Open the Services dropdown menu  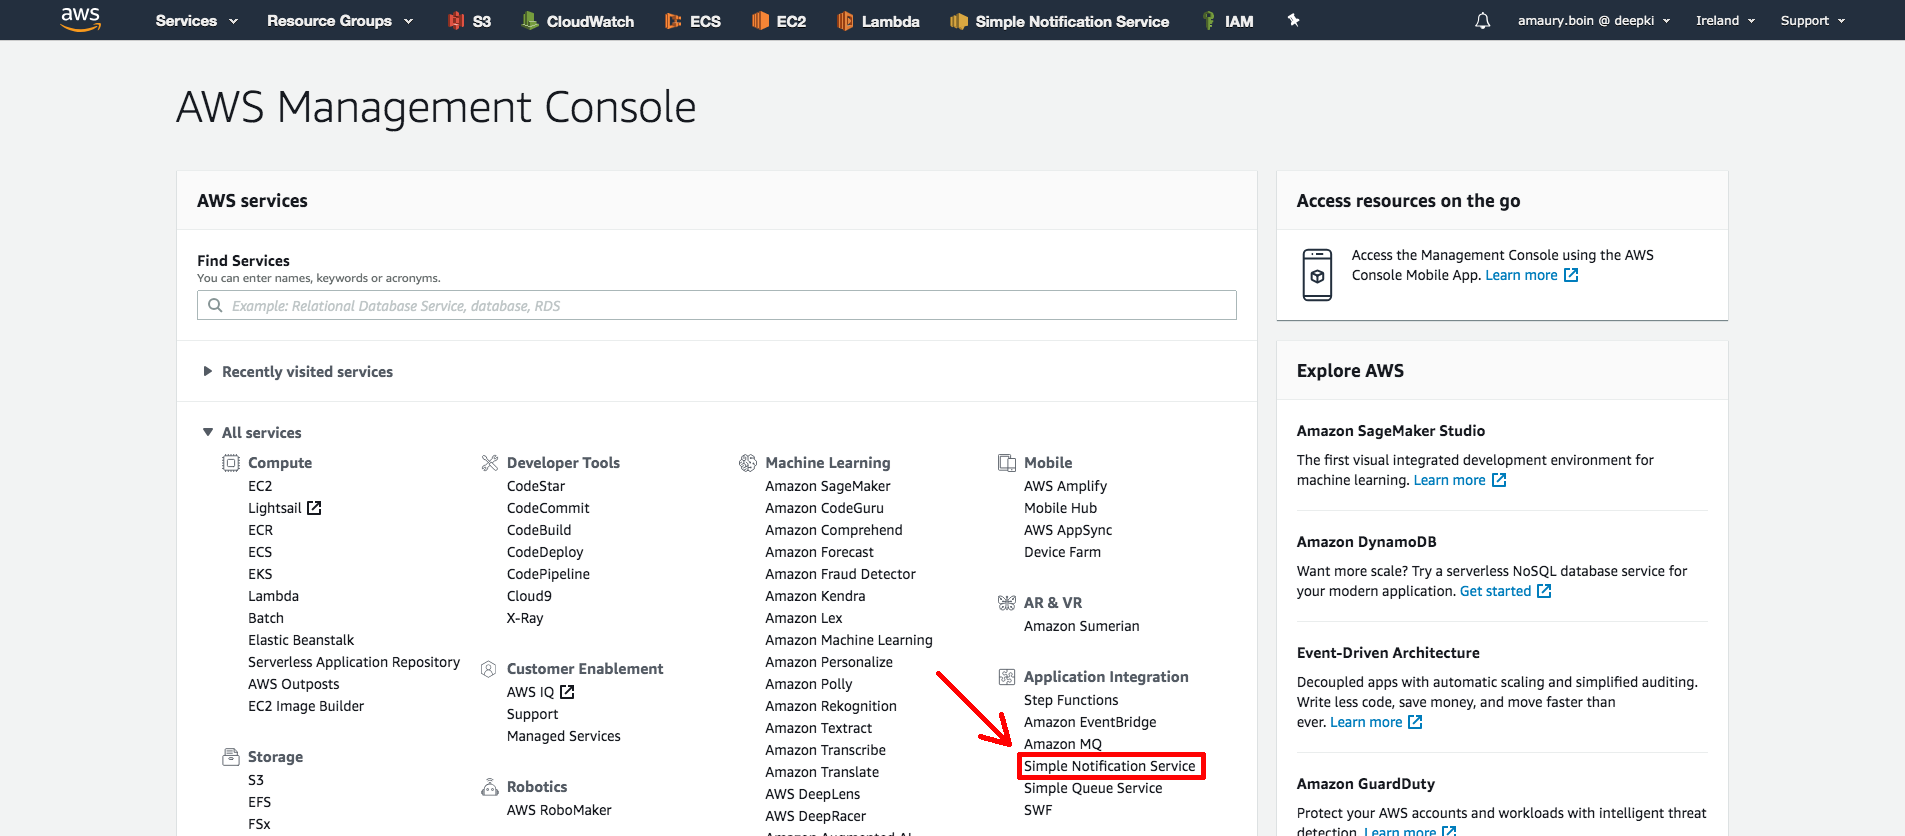(x=196, y=21)
